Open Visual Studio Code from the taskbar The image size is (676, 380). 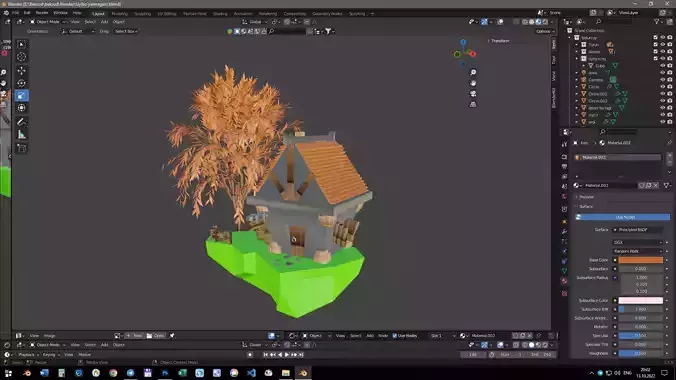[251, 373]
